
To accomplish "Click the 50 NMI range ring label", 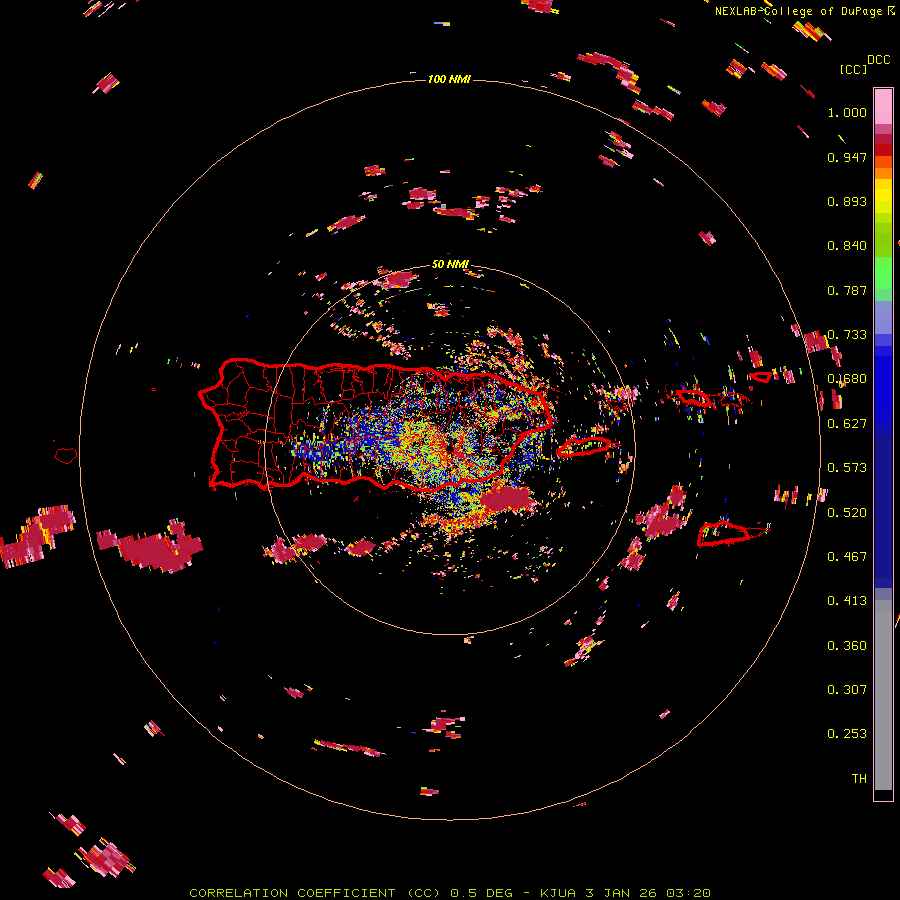I will [450, 264].
